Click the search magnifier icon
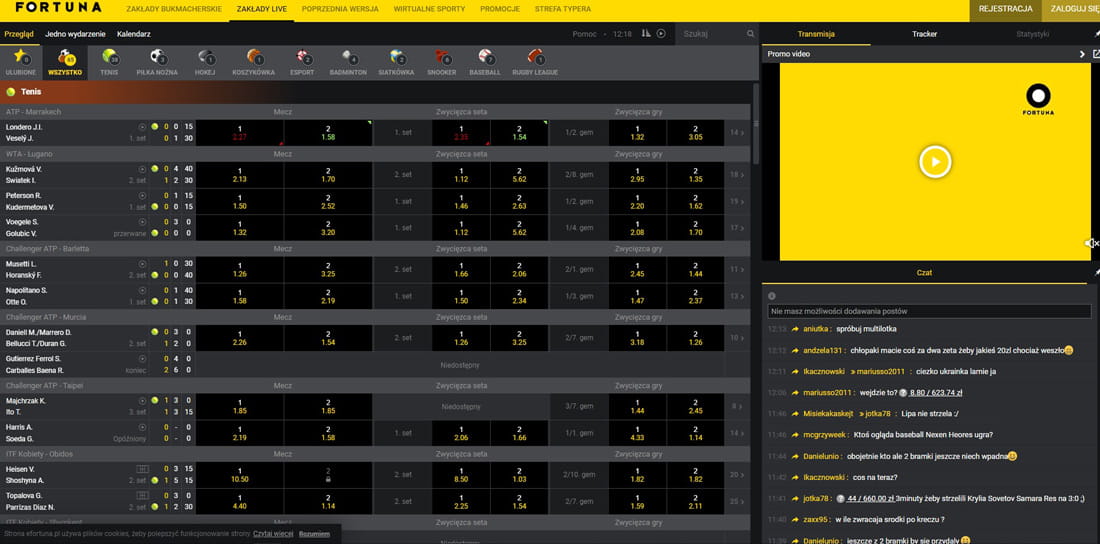 coord(750,34)
